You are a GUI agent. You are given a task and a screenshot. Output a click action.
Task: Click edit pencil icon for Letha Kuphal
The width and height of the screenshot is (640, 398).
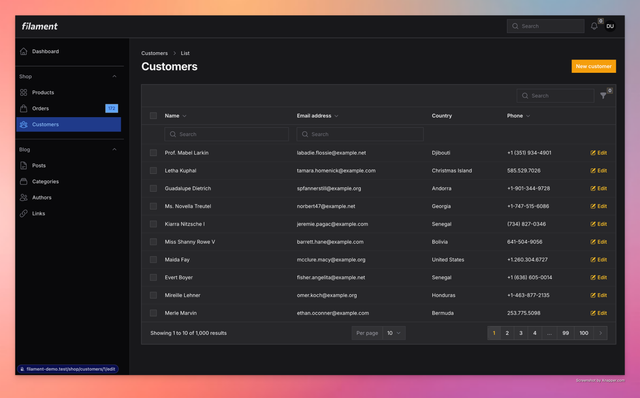point(593,171)
